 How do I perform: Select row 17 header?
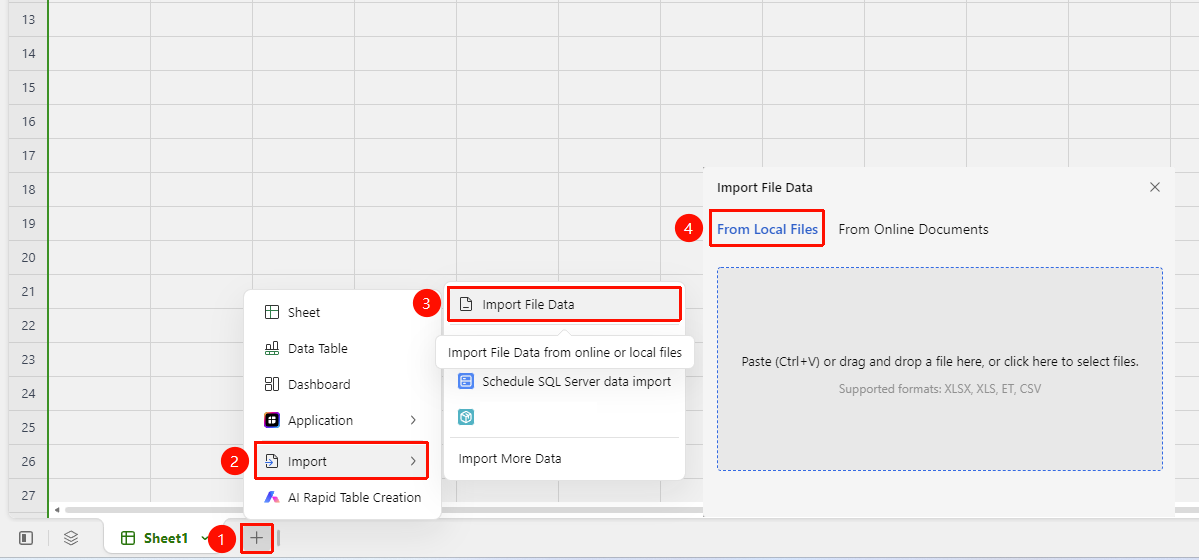pos(28,155)
